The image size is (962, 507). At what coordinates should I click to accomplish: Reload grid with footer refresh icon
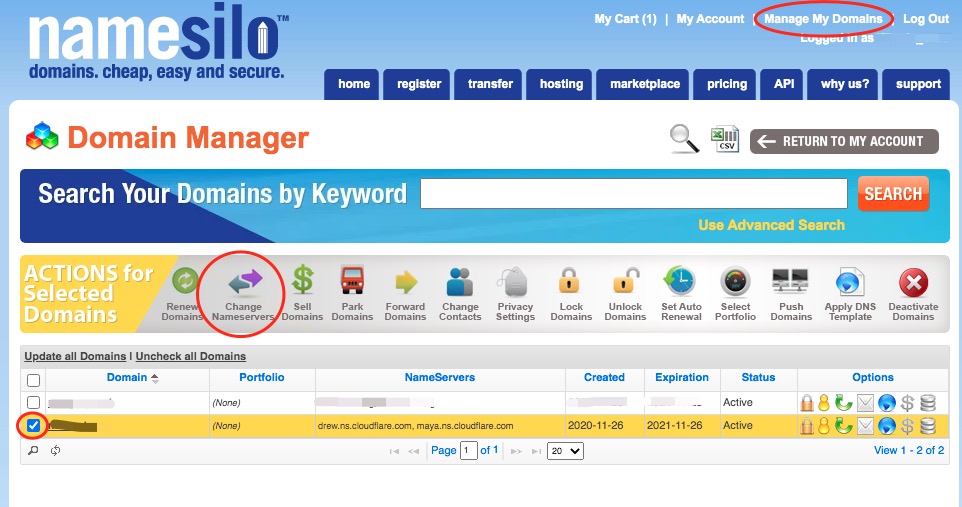tap(55, 451)
